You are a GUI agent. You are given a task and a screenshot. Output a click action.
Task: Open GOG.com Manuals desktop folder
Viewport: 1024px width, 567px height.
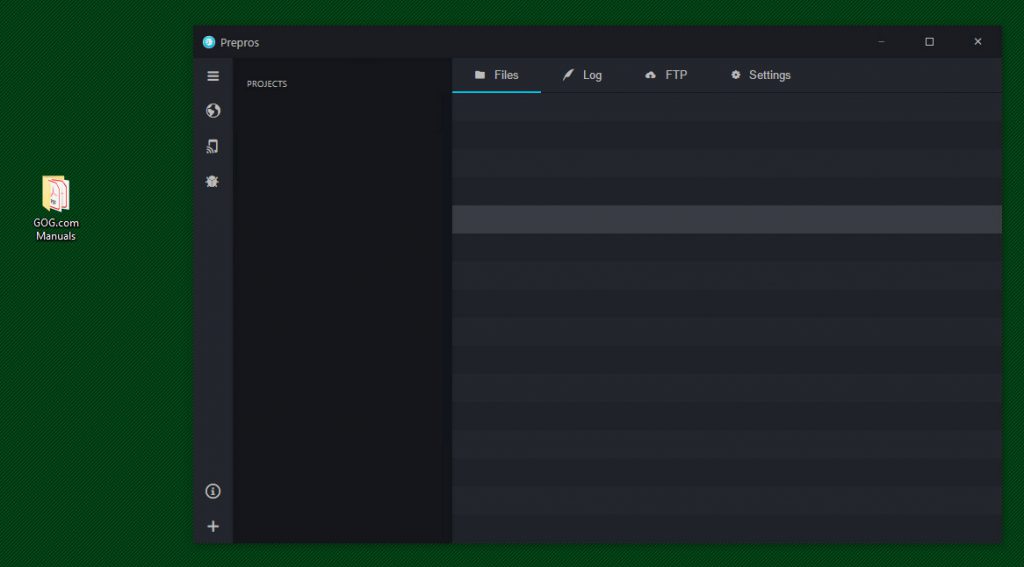[x=56, y=208]
